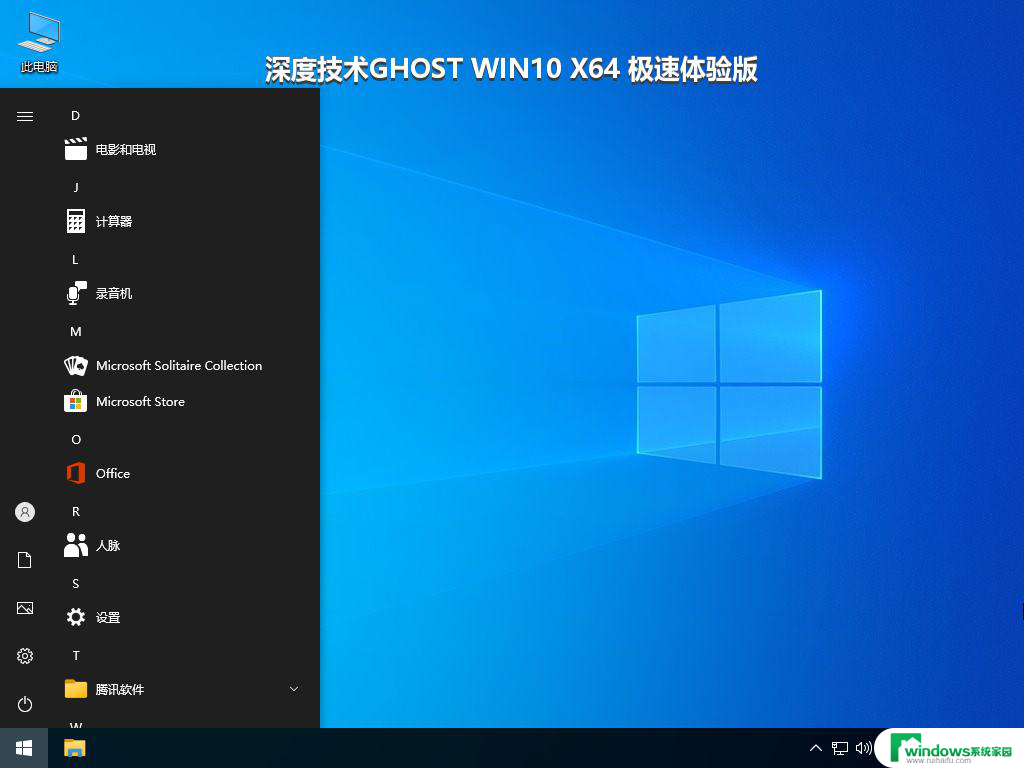Open Documents from Start sidebar

25,560
